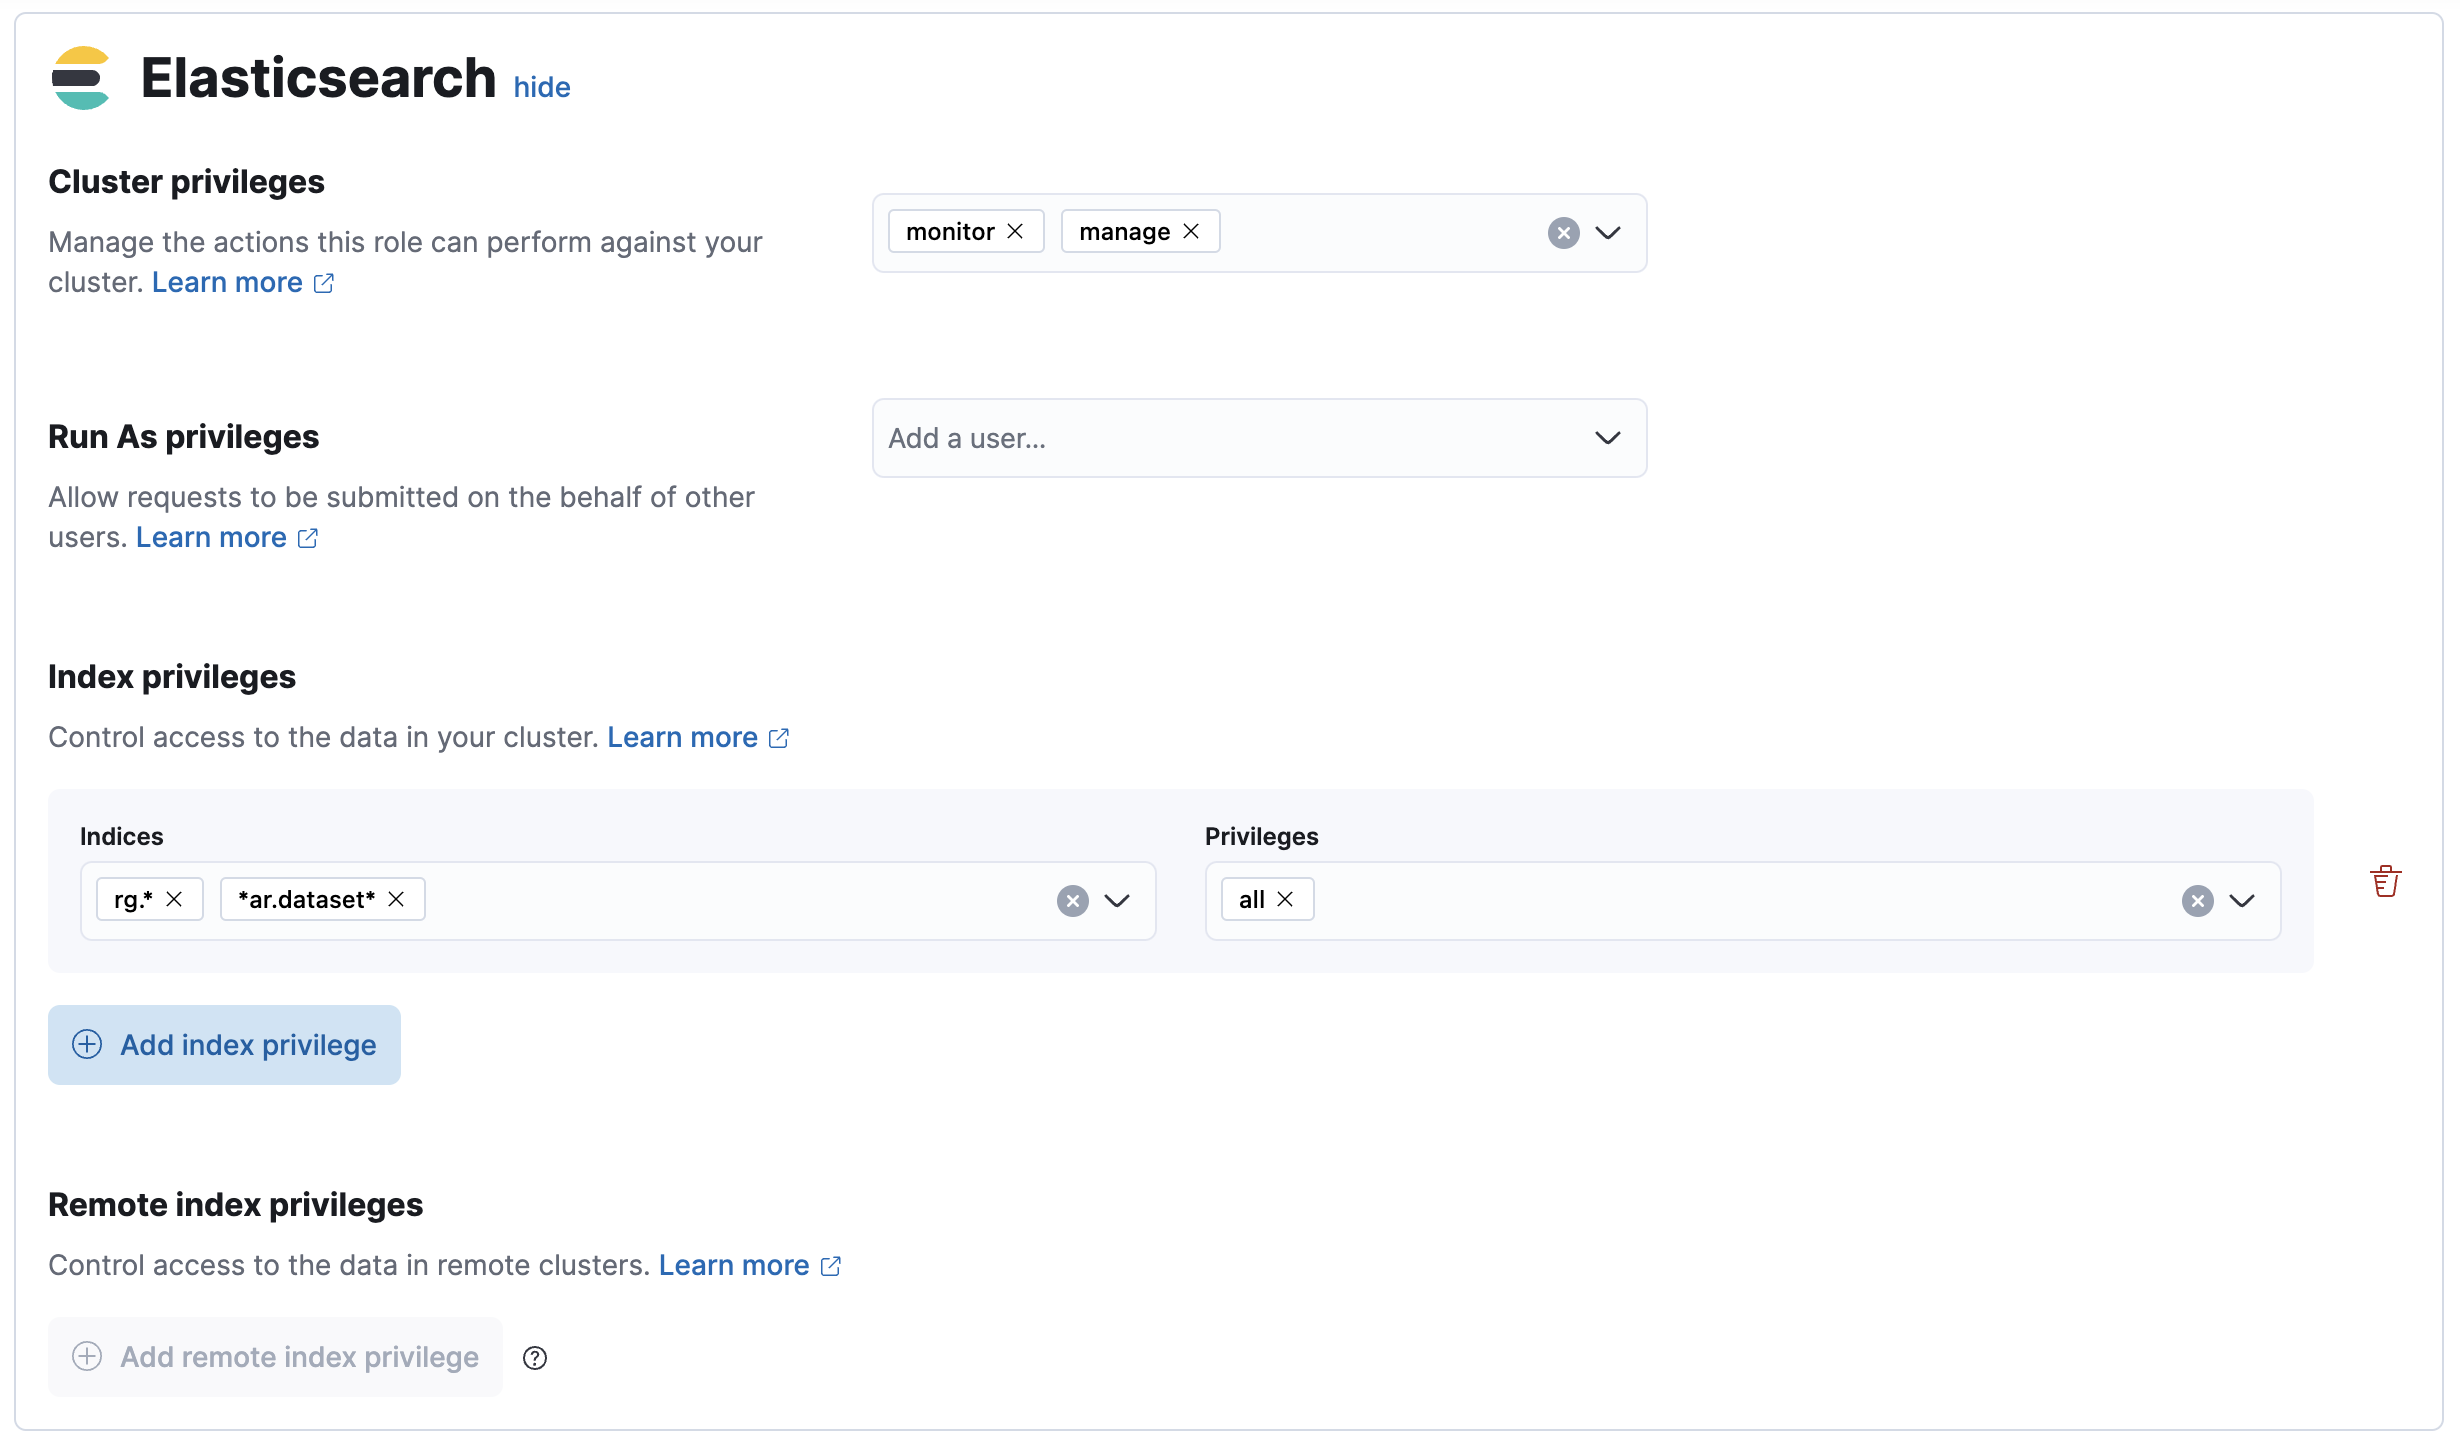Click the monitor tag label
Viewport: 2460px width, 1442px height.
click(x=950, y=231)
